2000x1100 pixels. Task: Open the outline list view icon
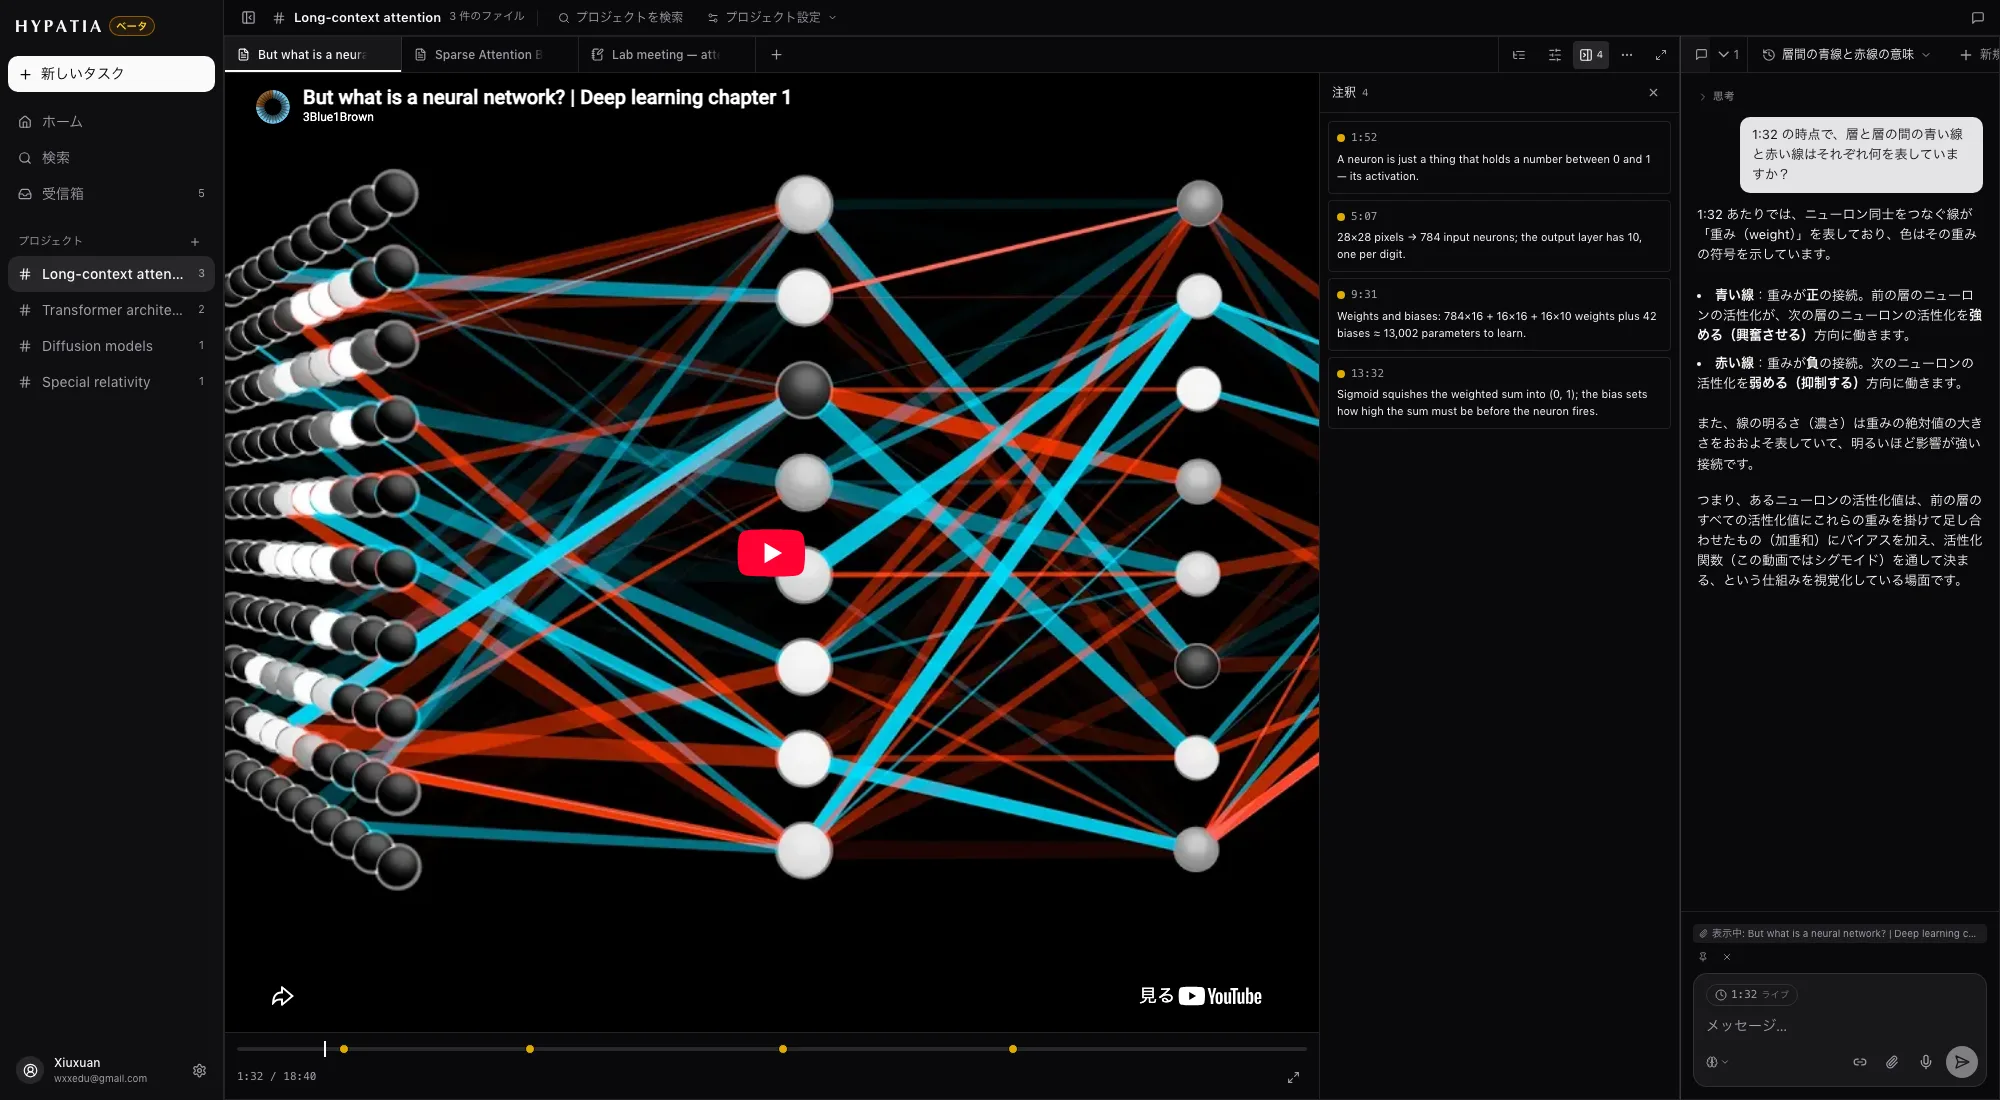coord(1519,55)
